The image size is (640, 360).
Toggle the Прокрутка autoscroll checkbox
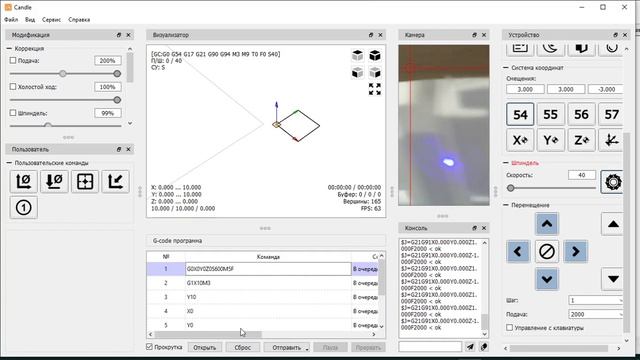[x=149, y=347]
